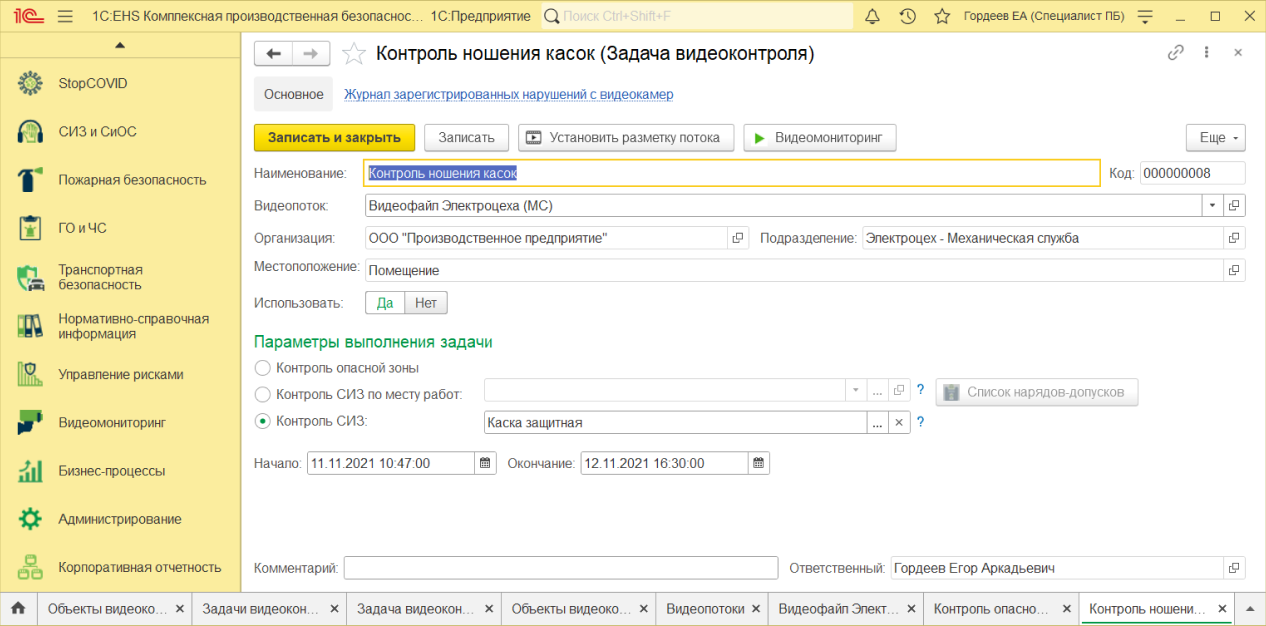Open calendar picker for Окончание date
Viewport: 1266px width, 626px height.
pyautogui.click(x=759, y=463)
